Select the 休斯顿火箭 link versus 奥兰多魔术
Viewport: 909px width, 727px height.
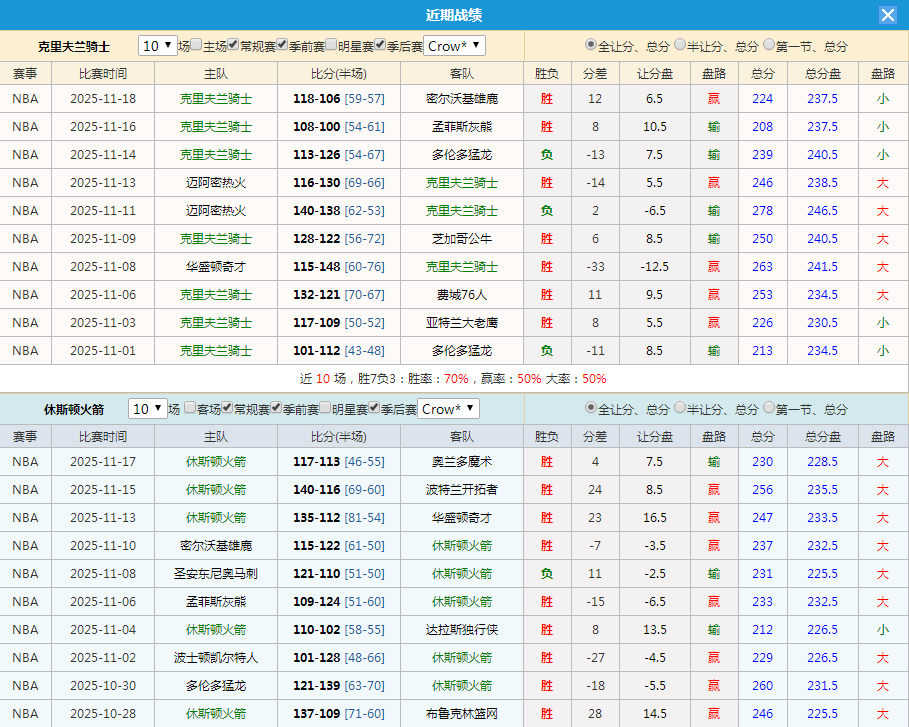tap(216, 462)
